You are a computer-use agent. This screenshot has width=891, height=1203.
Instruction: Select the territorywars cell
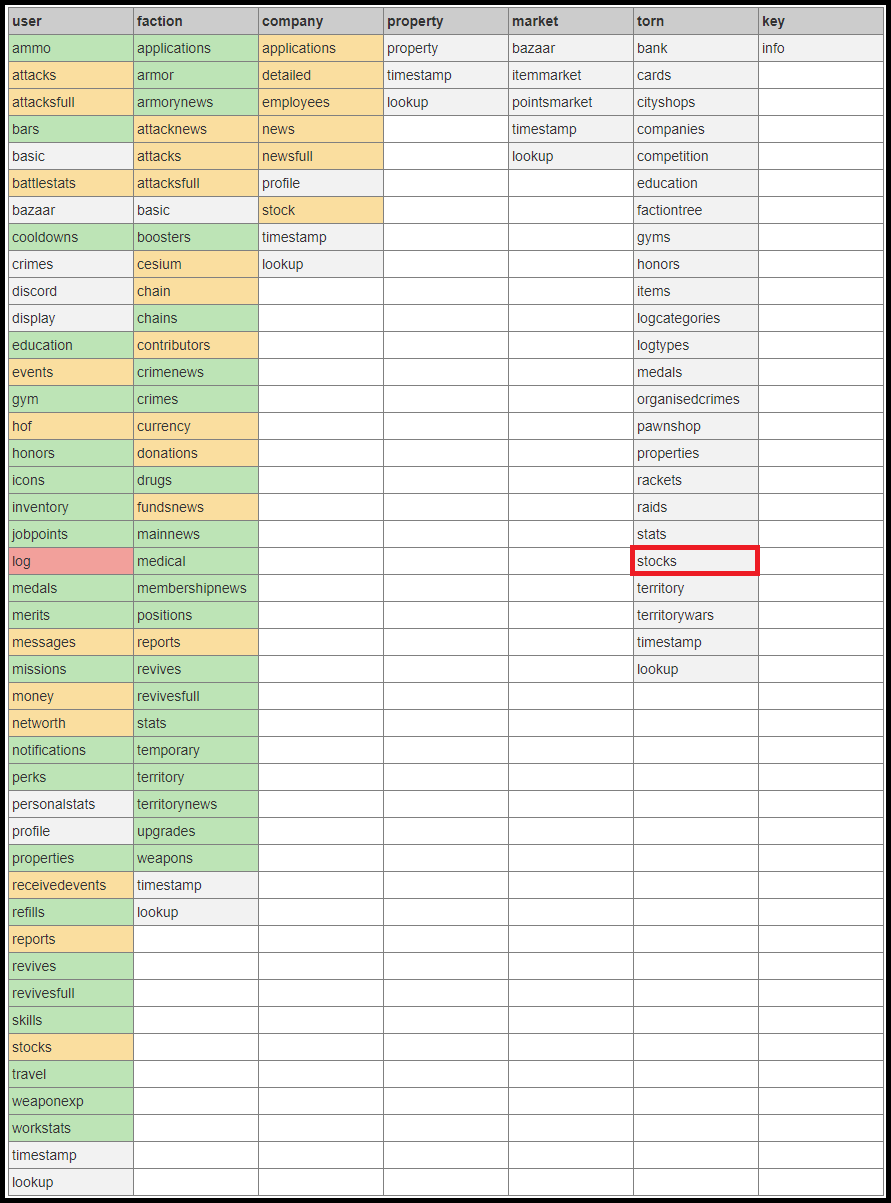pos(696,615)
